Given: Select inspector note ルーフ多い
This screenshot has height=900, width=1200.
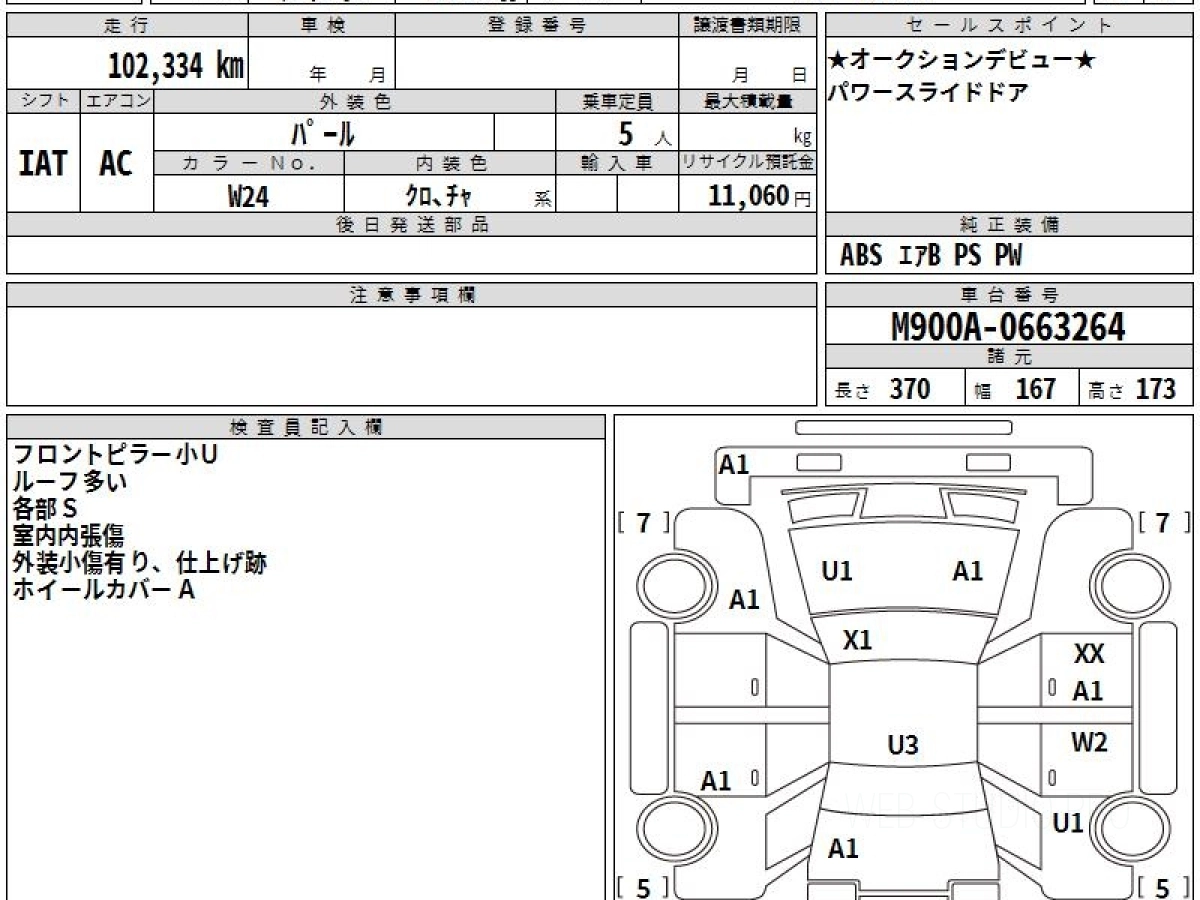Looking at the screenshot, I should (x=70, y=482).
